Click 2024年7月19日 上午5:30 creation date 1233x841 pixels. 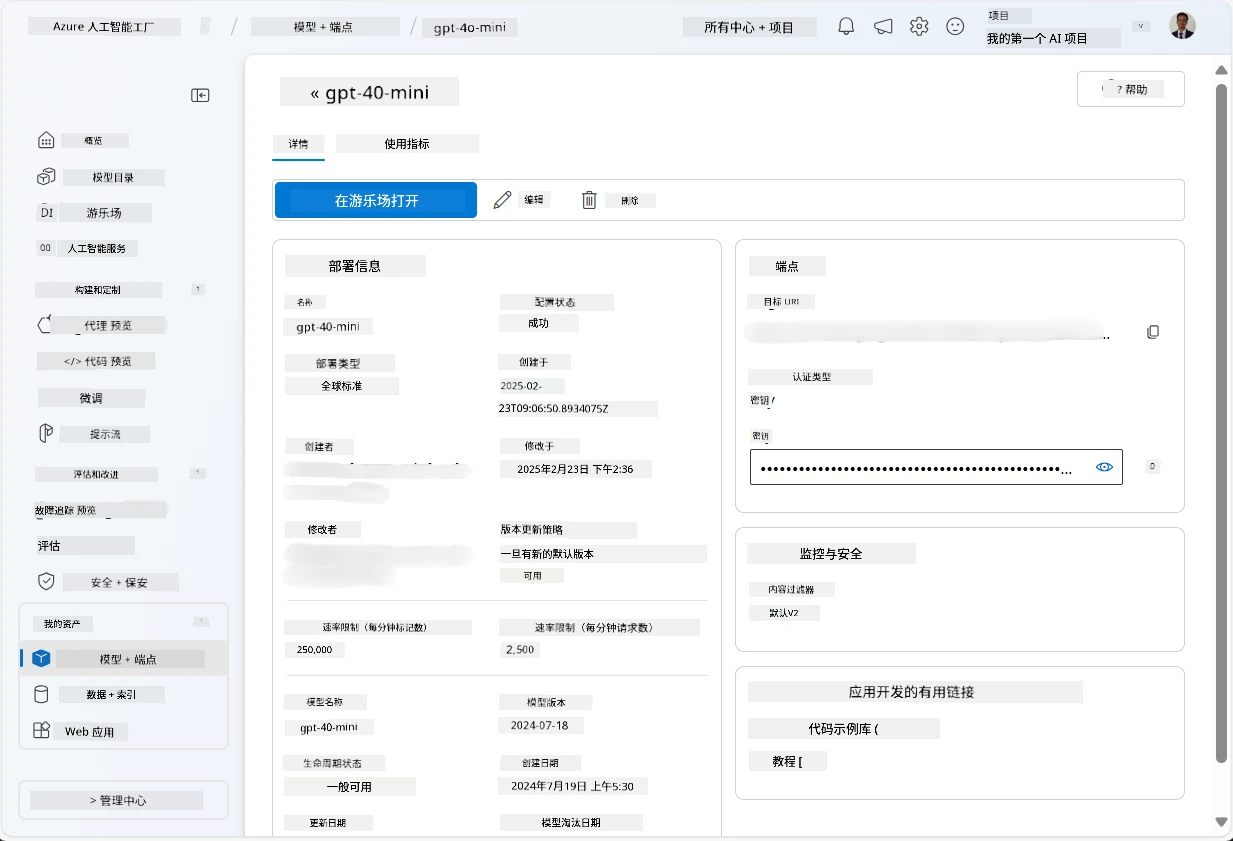coord(573,787)
